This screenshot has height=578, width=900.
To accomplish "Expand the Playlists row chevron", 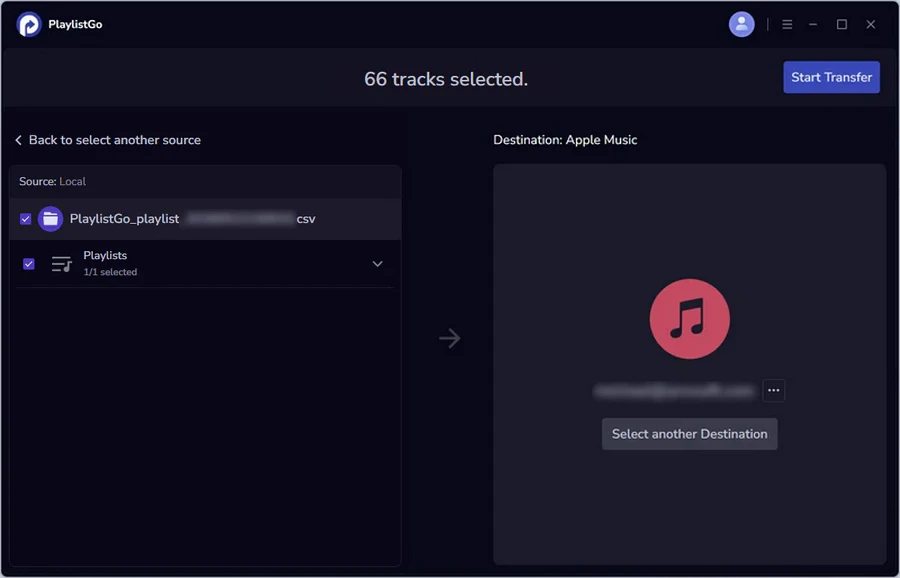I will click(377, 264).
